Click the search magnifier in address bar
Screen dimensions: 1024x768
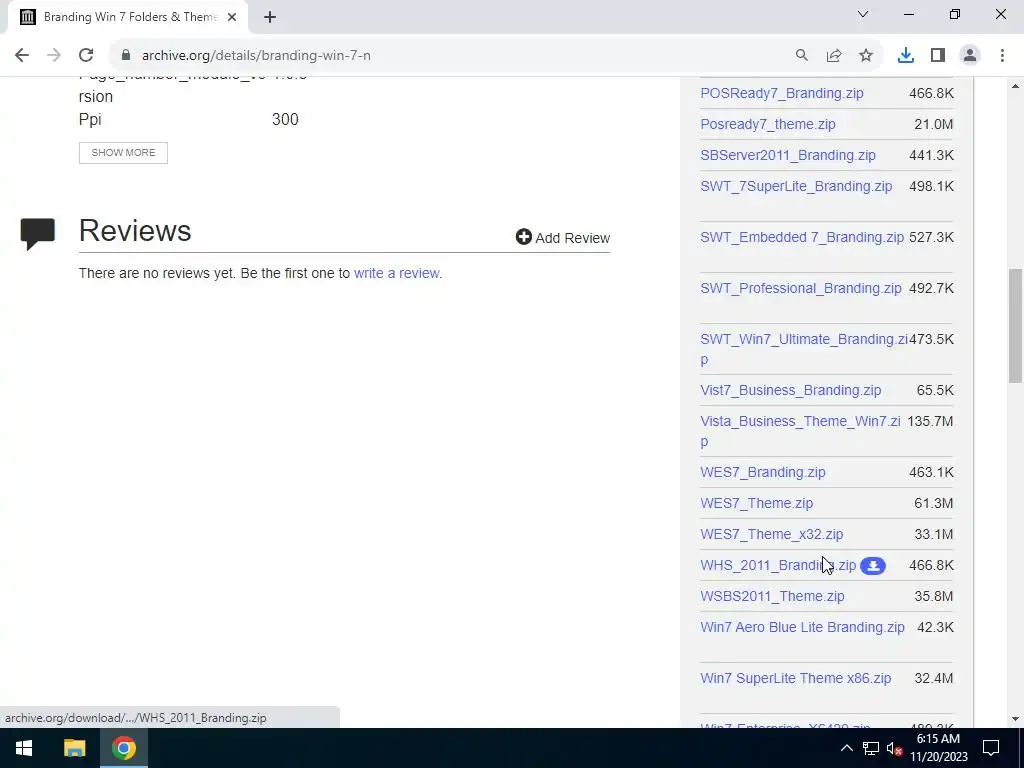click(801, 56)
